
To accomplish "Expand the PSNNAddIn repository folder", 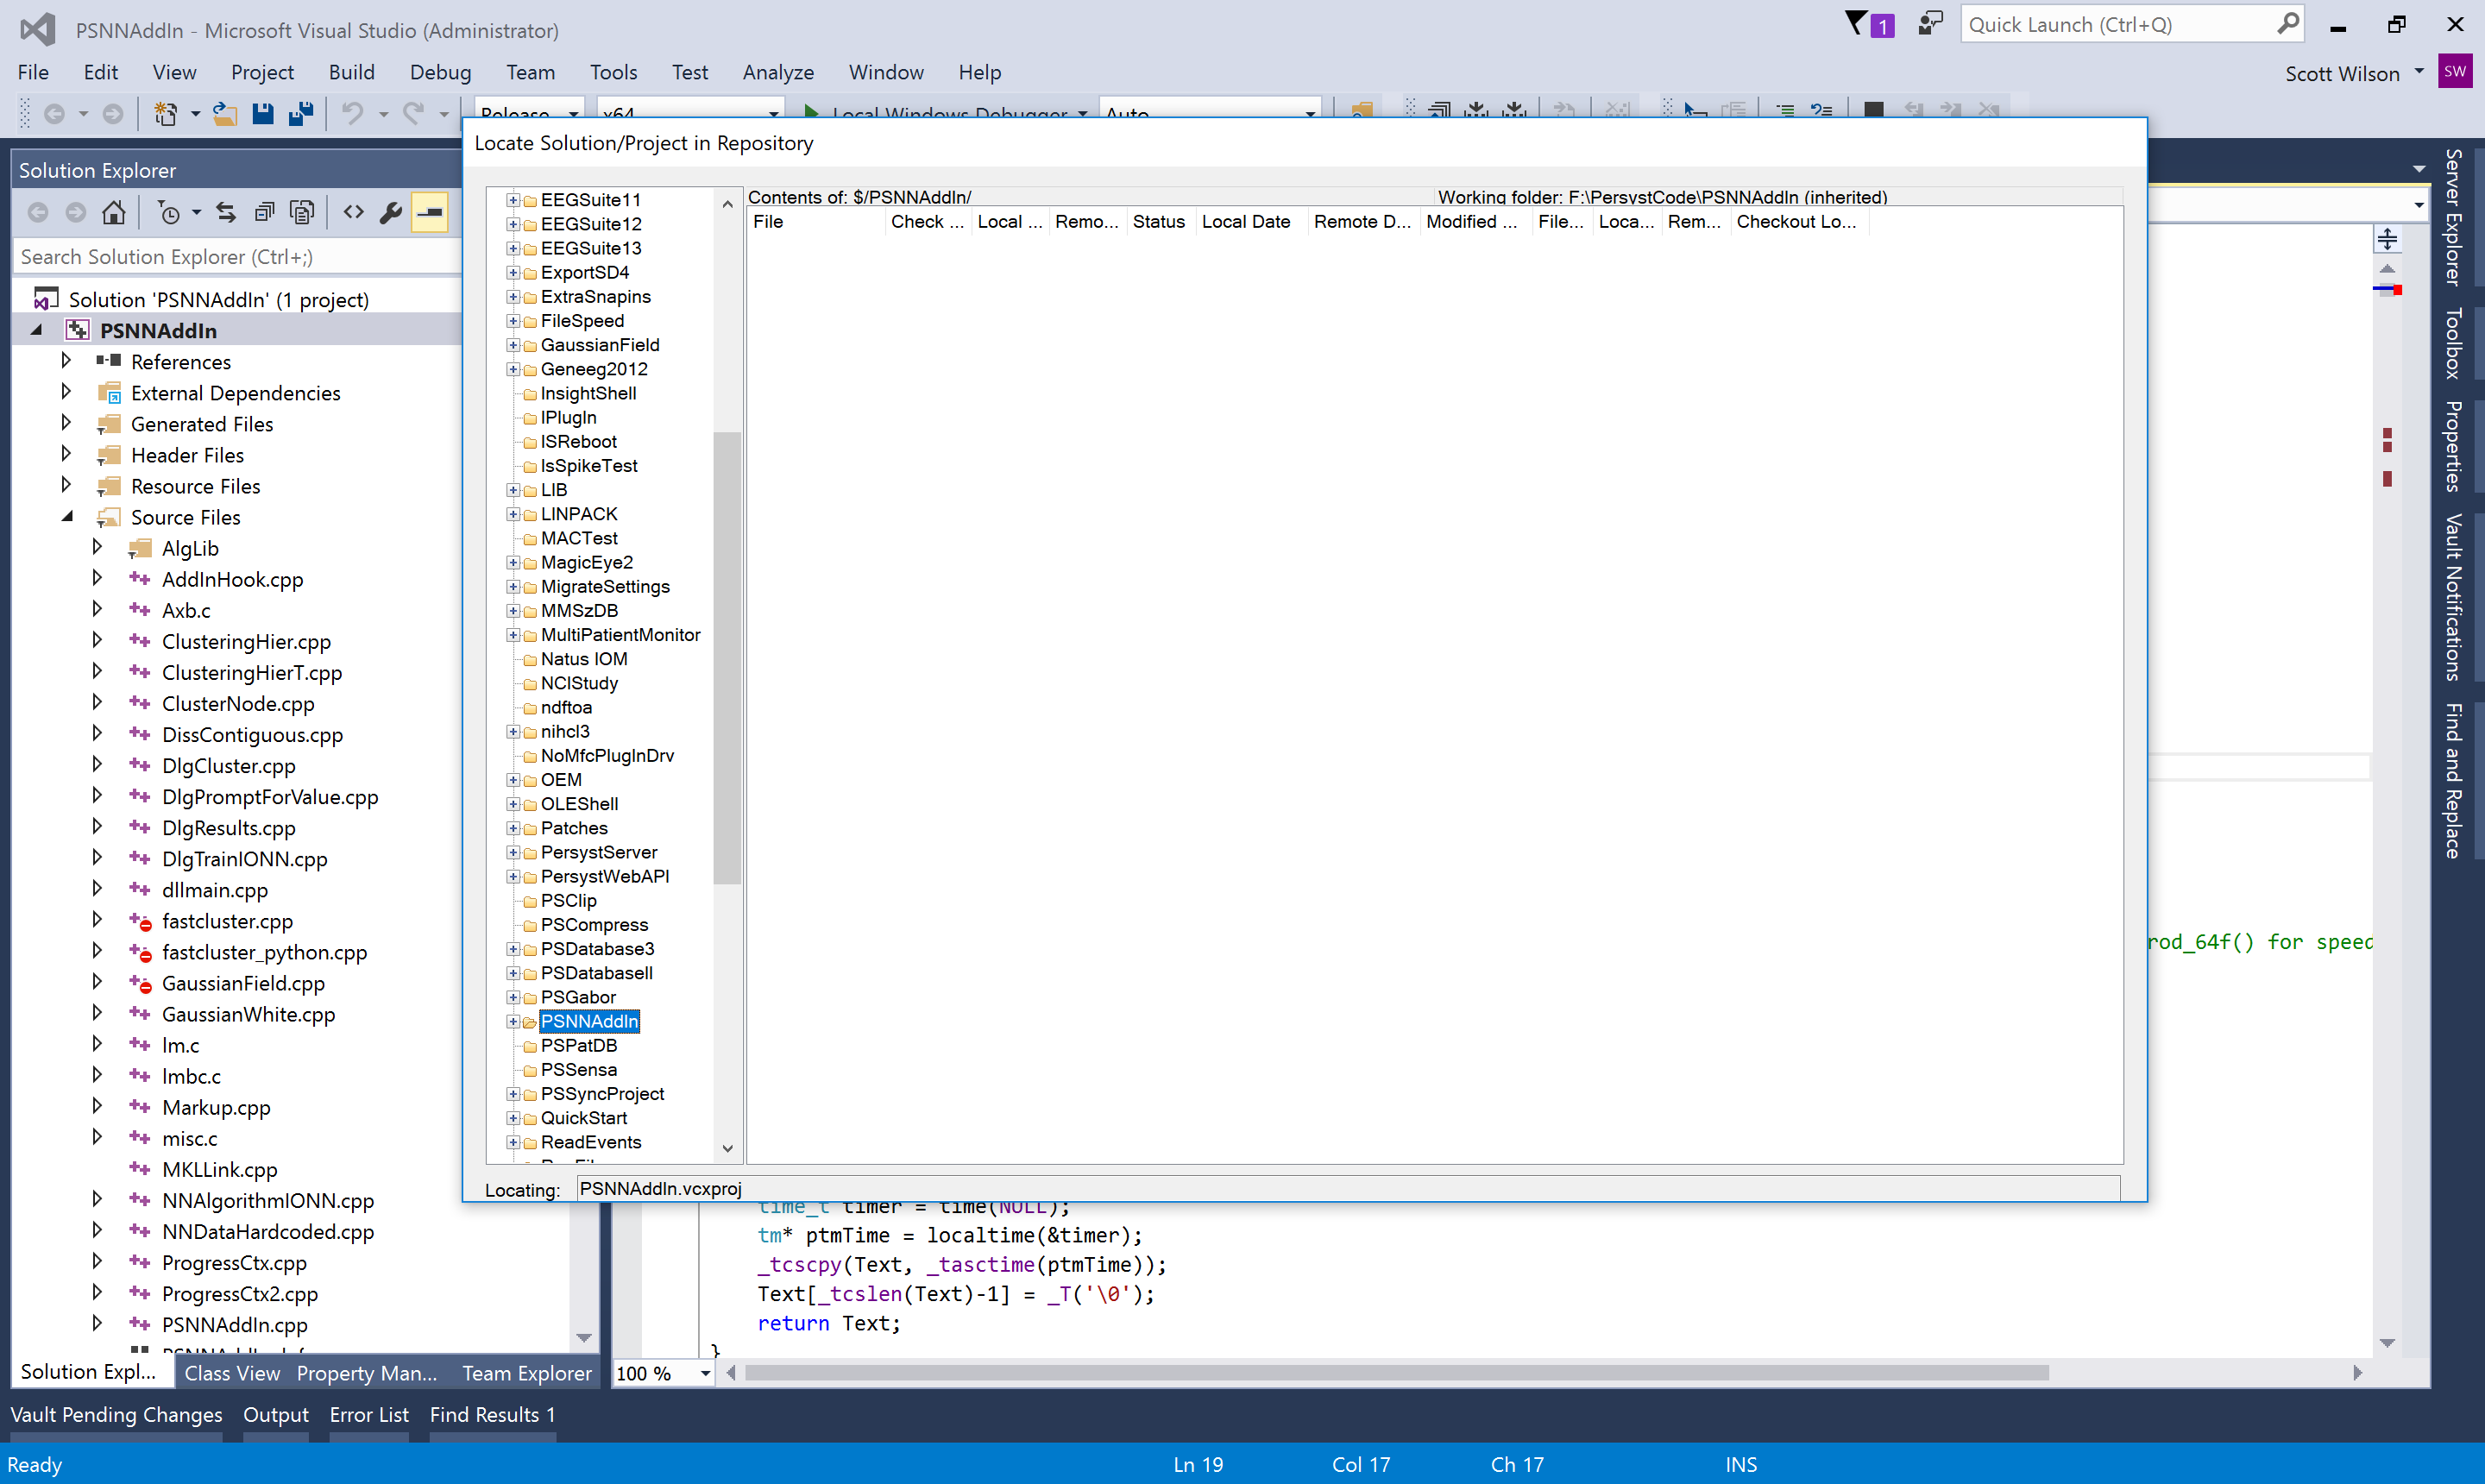I will 513,1021.
